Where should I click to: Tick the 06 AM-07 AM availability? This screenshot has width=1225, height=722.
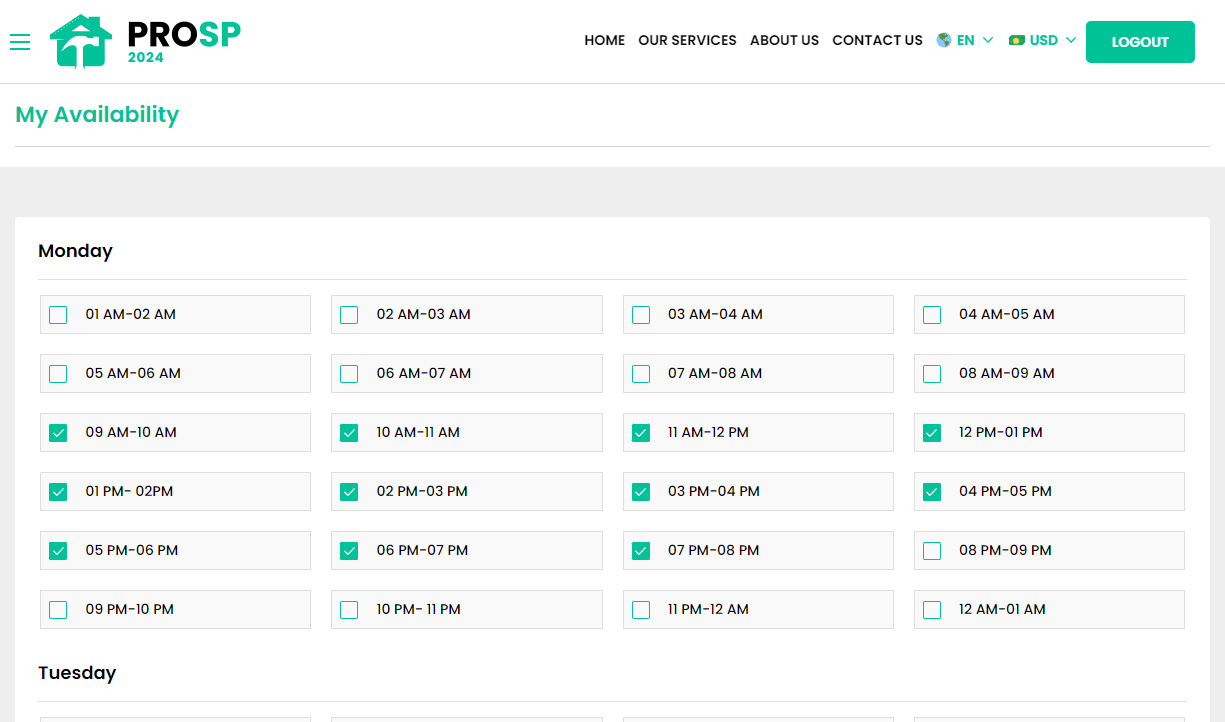click(x=349, y=374)
